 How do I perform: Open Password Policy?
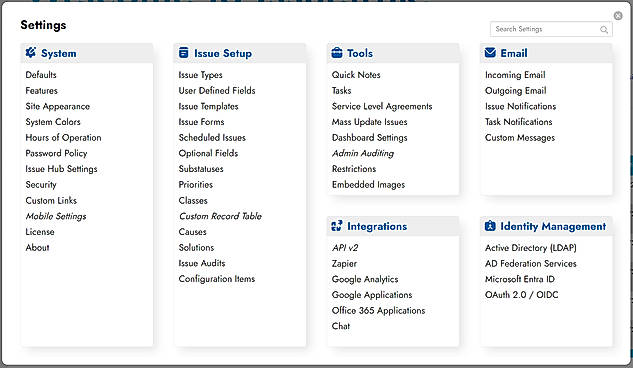[56, 153]
